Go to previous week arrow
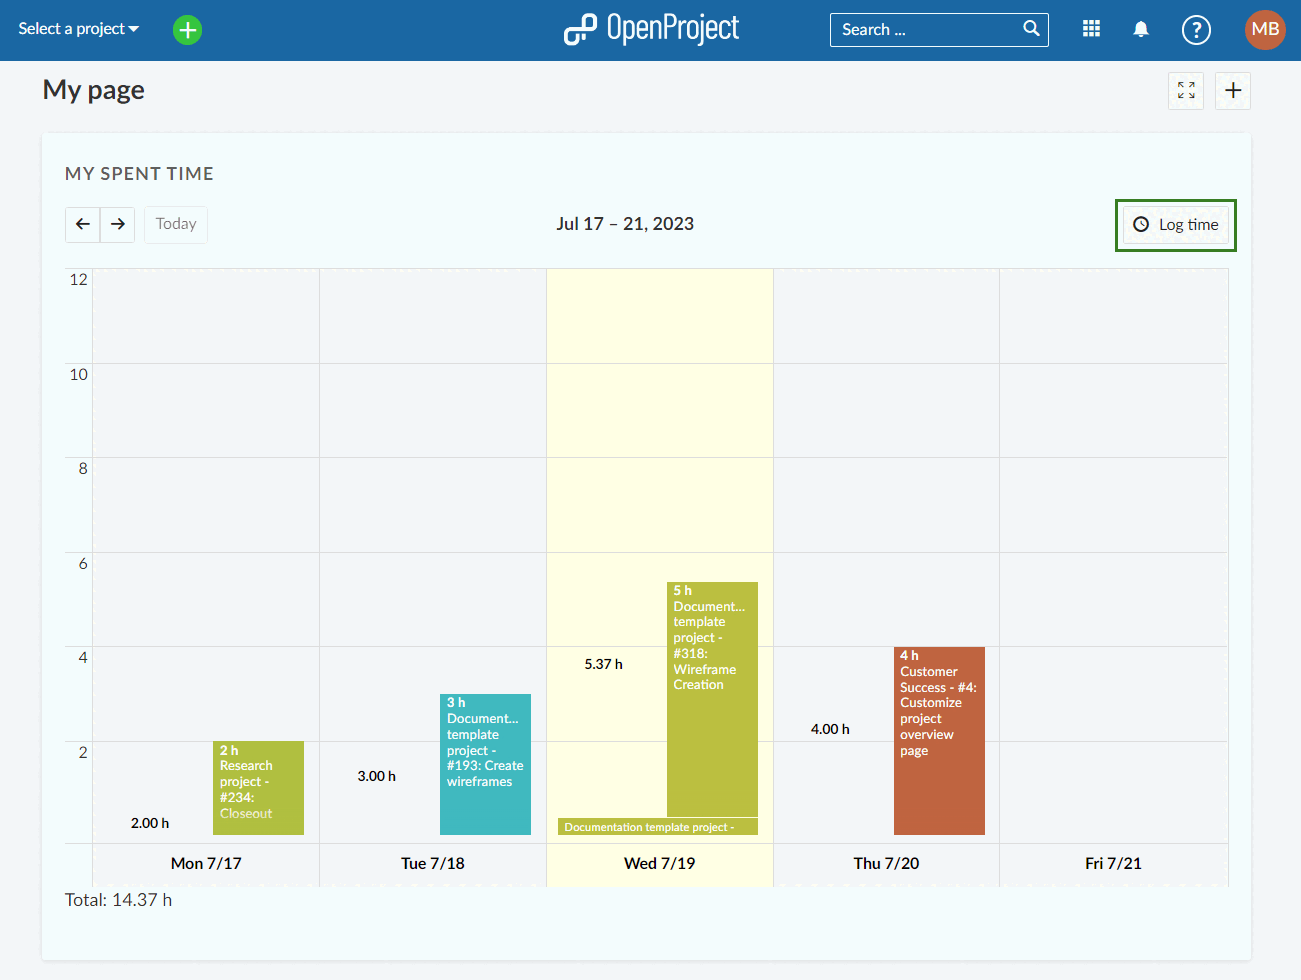The image size is (1301, 980). click(x=83, y=224)
